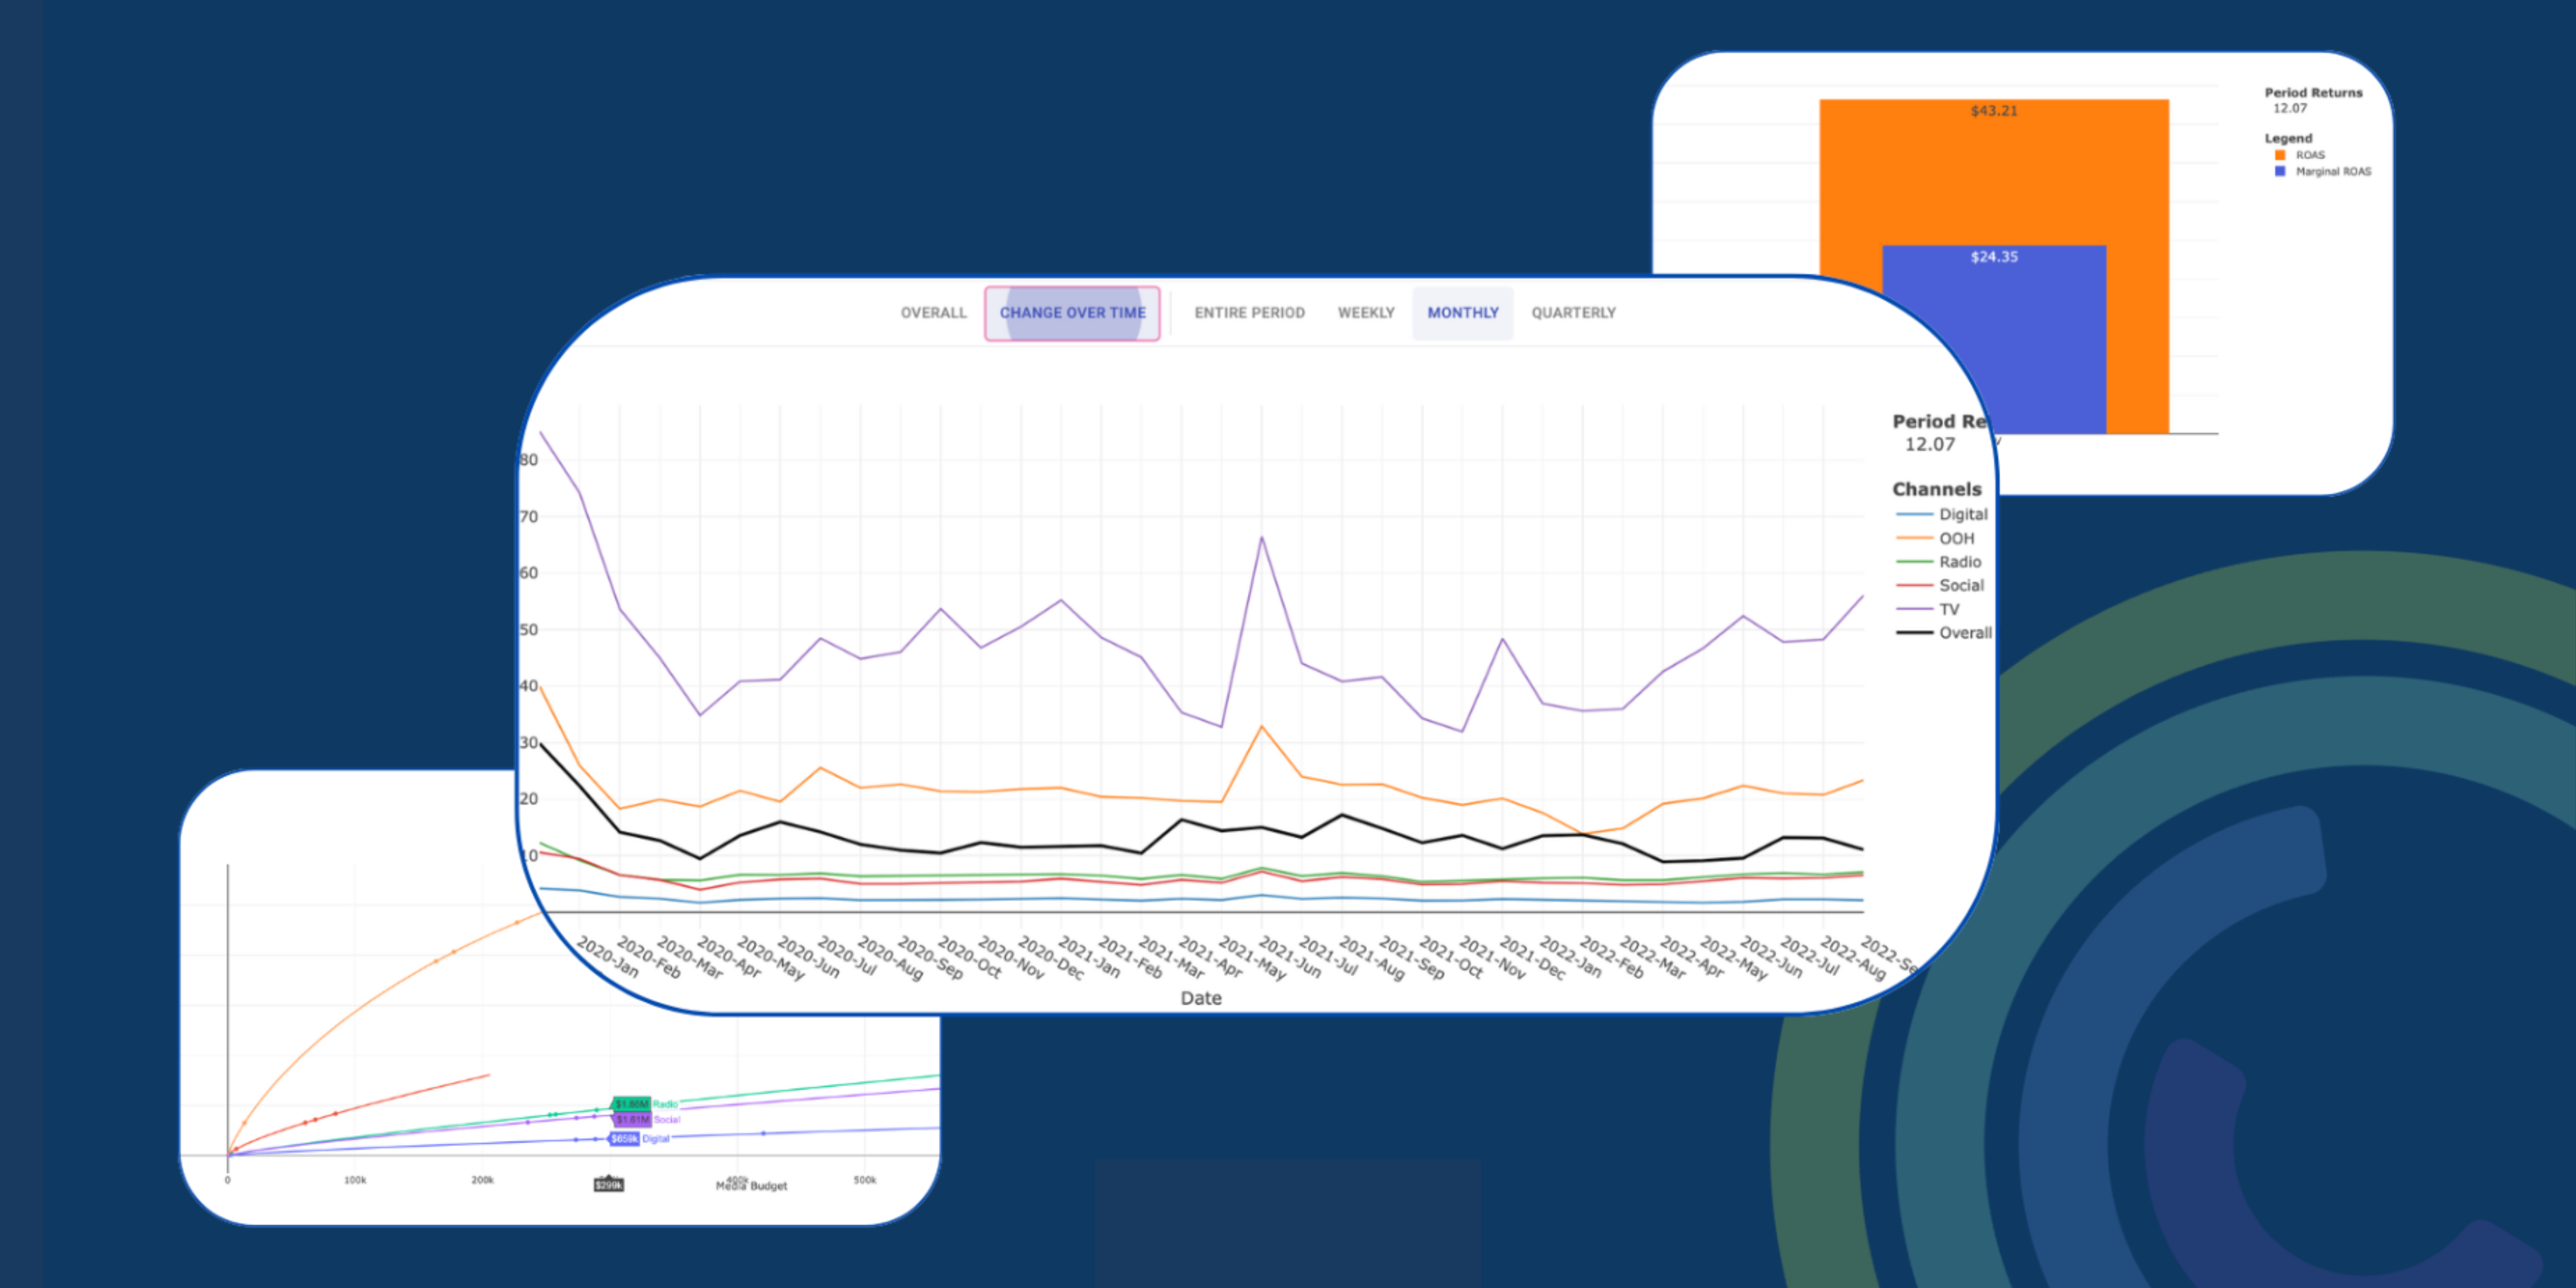The width and height of the screenshot is (2576, 1288).
Task: Switch to WEEKLY granularity
Action: coord(1366,313)
